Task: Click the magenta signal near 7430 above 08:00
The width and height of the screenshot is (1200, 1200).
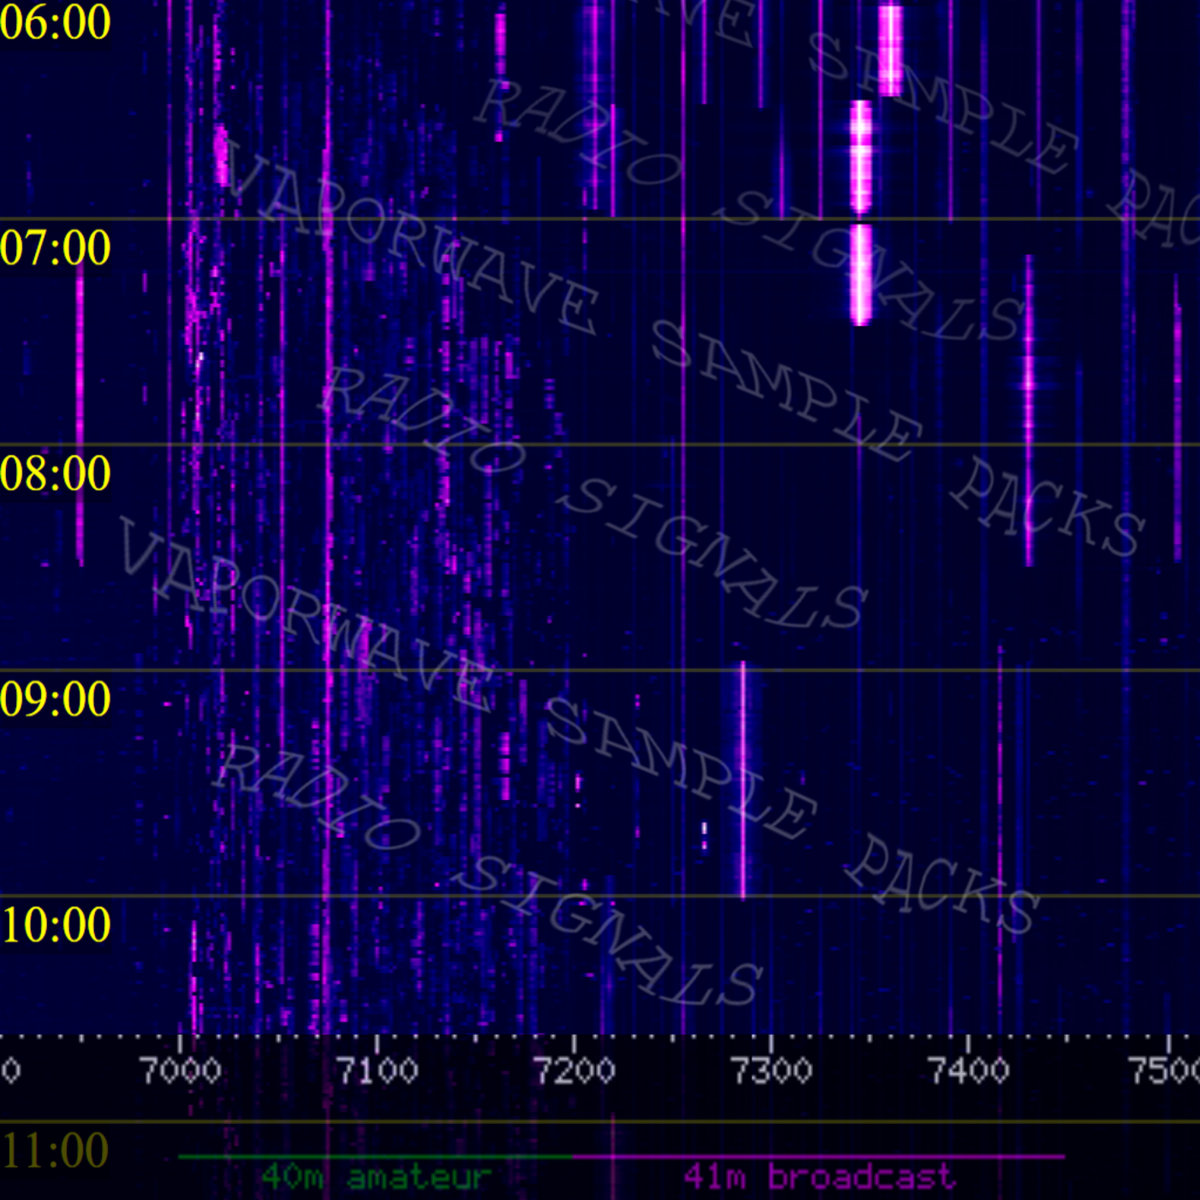Action: [x=1028, y=380]
